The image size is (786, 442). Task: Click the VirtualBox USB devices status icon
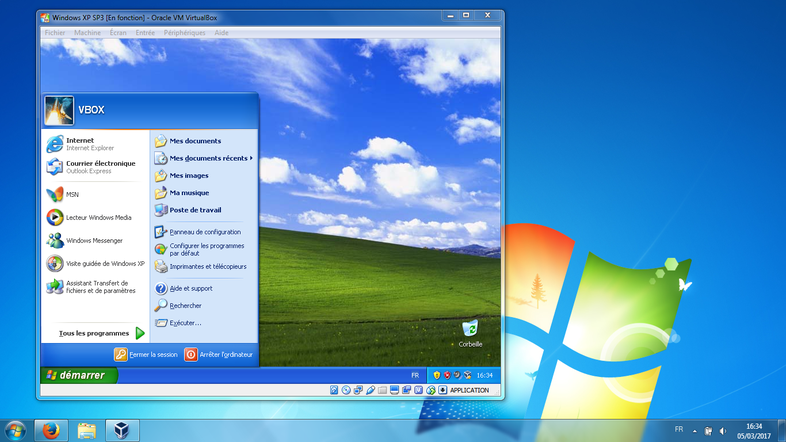pos(370,390)
